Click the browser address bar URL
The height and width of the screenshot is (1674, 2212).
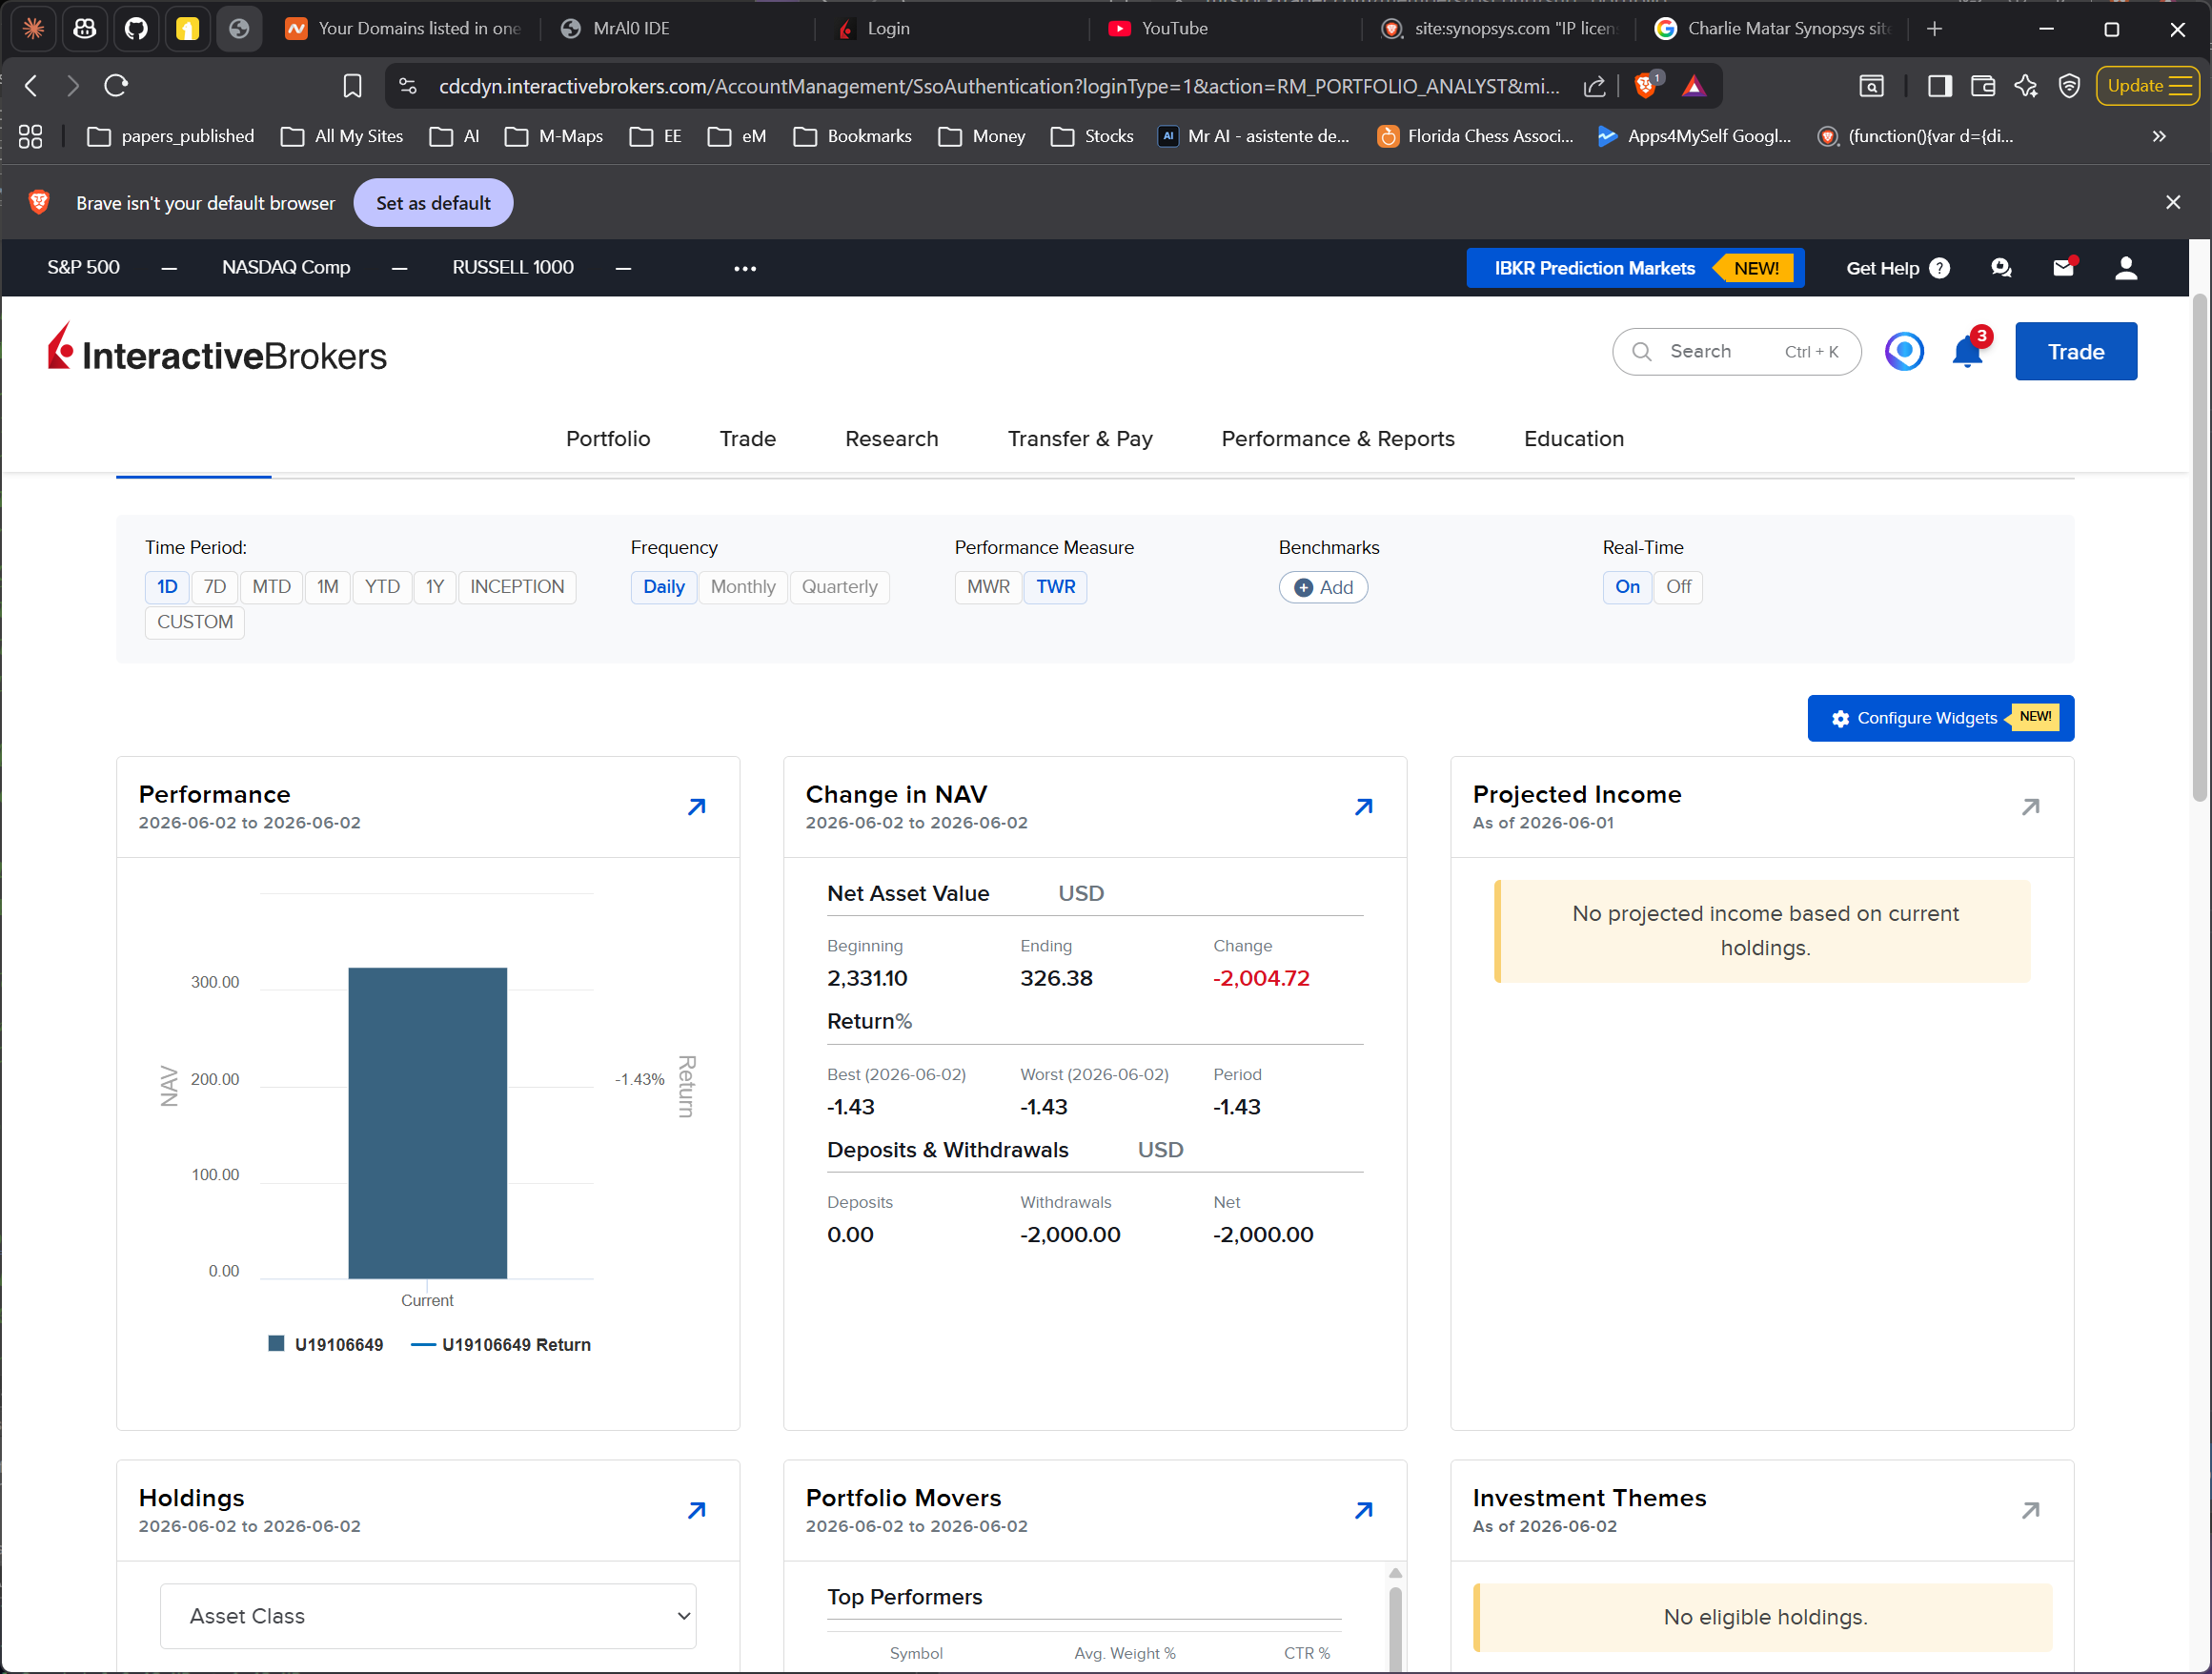coord(998,86)
